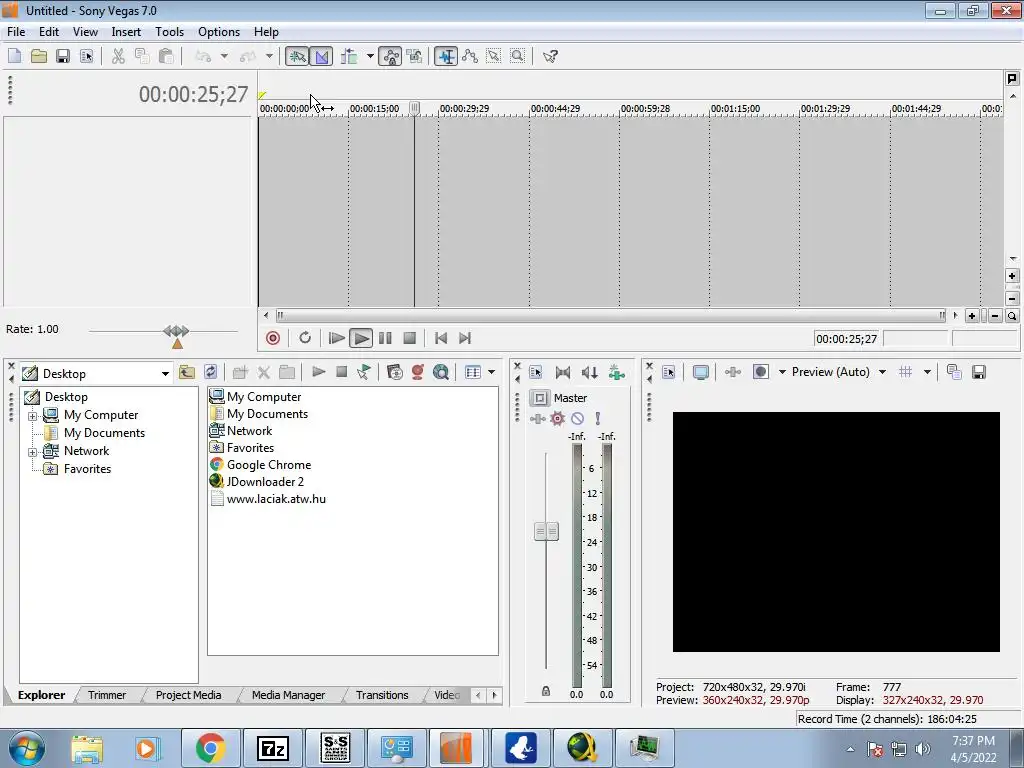The width and height of the screenshot is (1024, 768).
Task: Select the Normal Edit tool
Action: tap(446, 56)
